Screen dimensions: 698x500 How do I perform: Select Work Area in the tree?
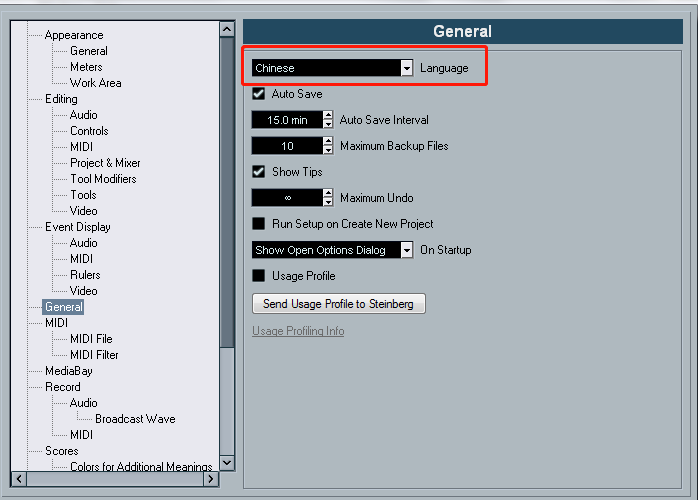point(95,83)
